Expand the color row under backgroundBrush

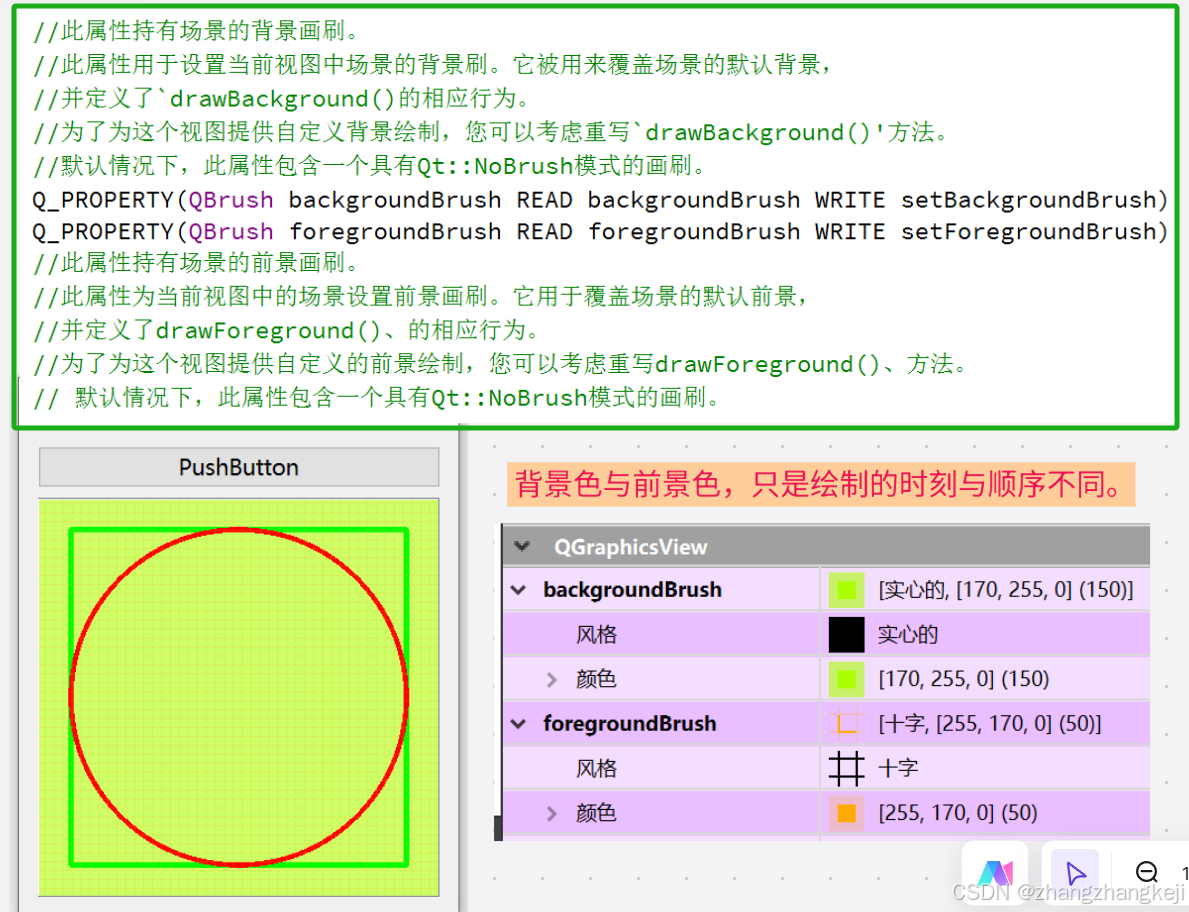552,679
